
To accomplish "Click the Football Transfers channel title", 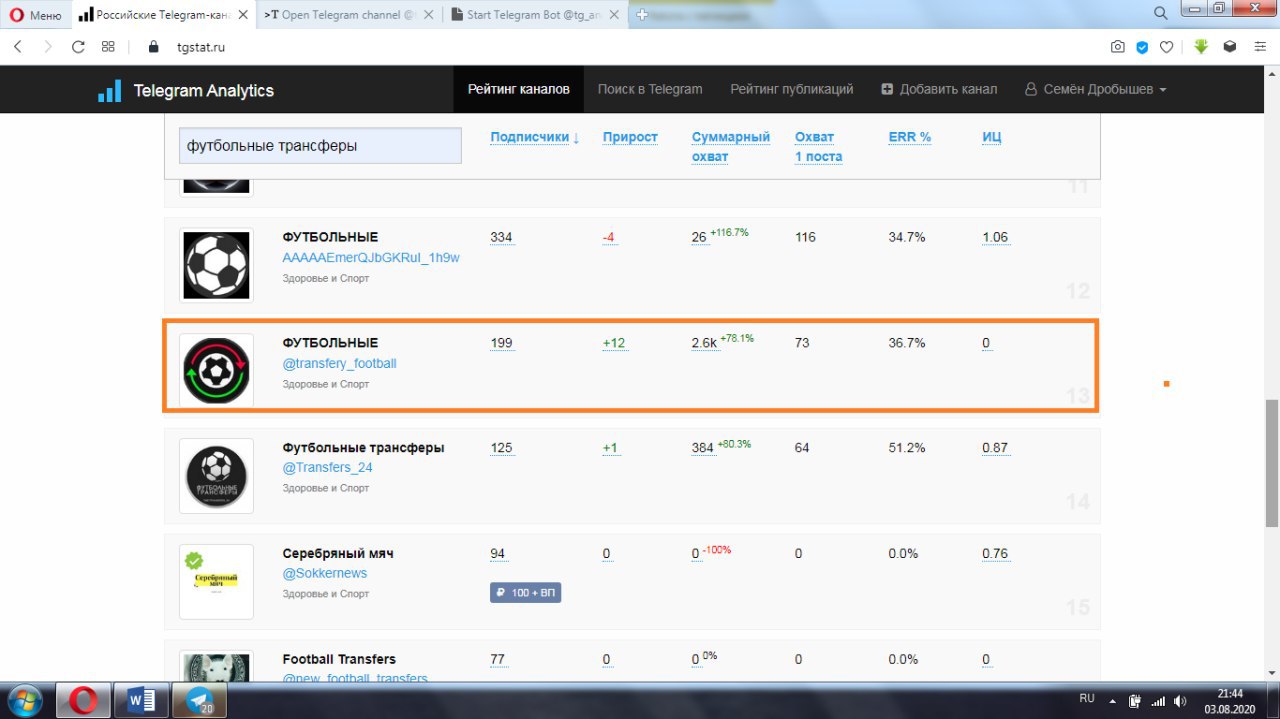I will (339, 659).
